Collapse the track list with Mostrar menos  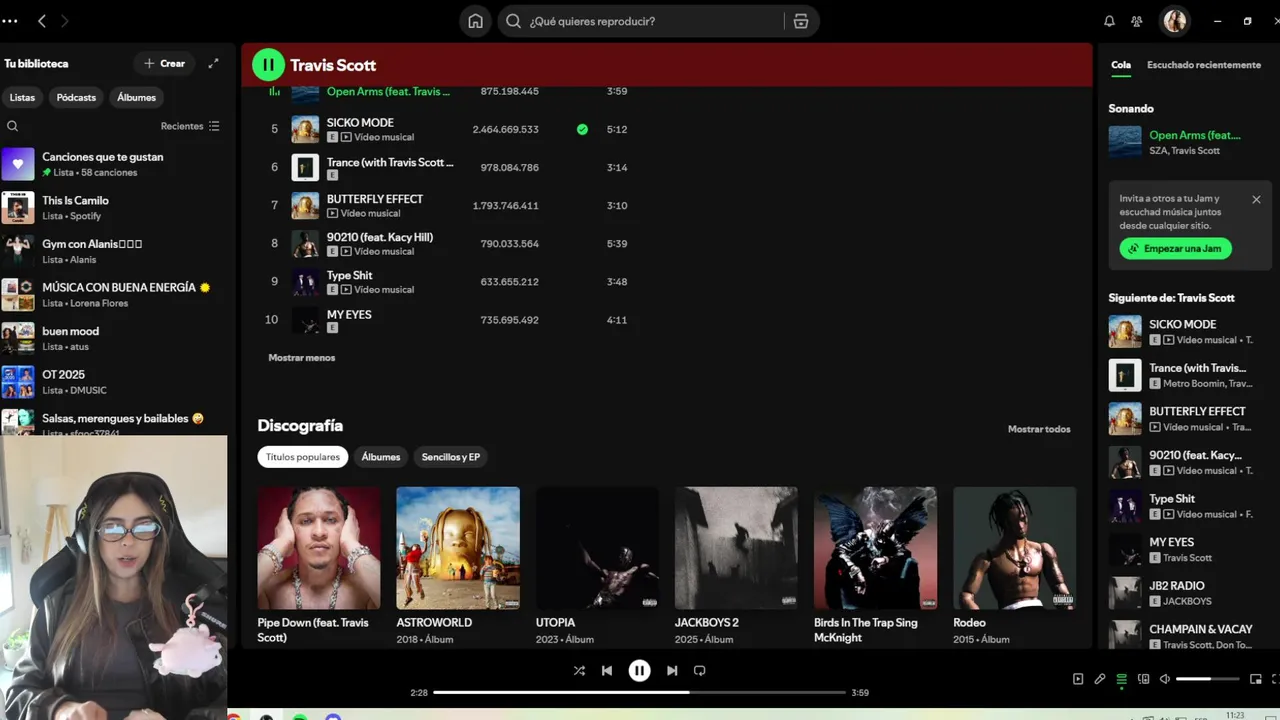(302, 358)
